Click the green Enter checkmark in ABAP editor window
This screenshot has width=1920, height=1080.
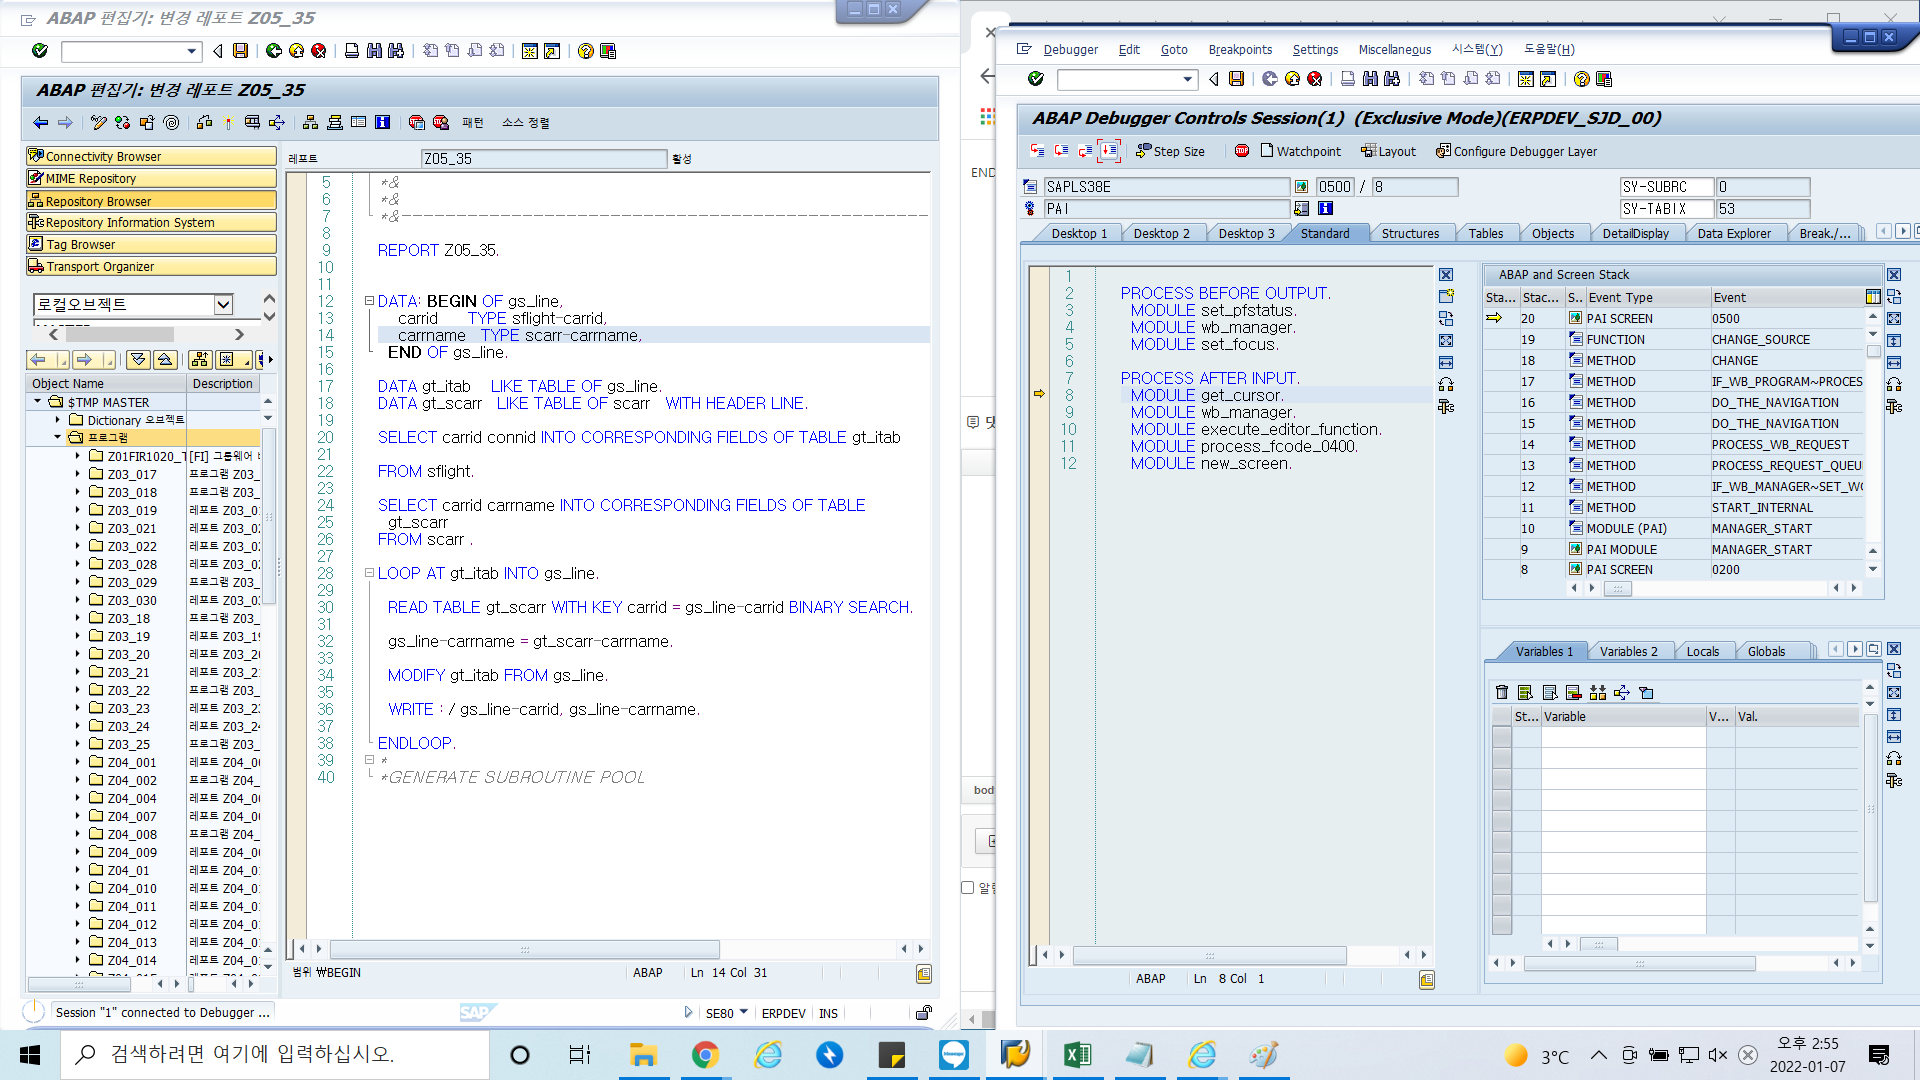click(40, 51)
